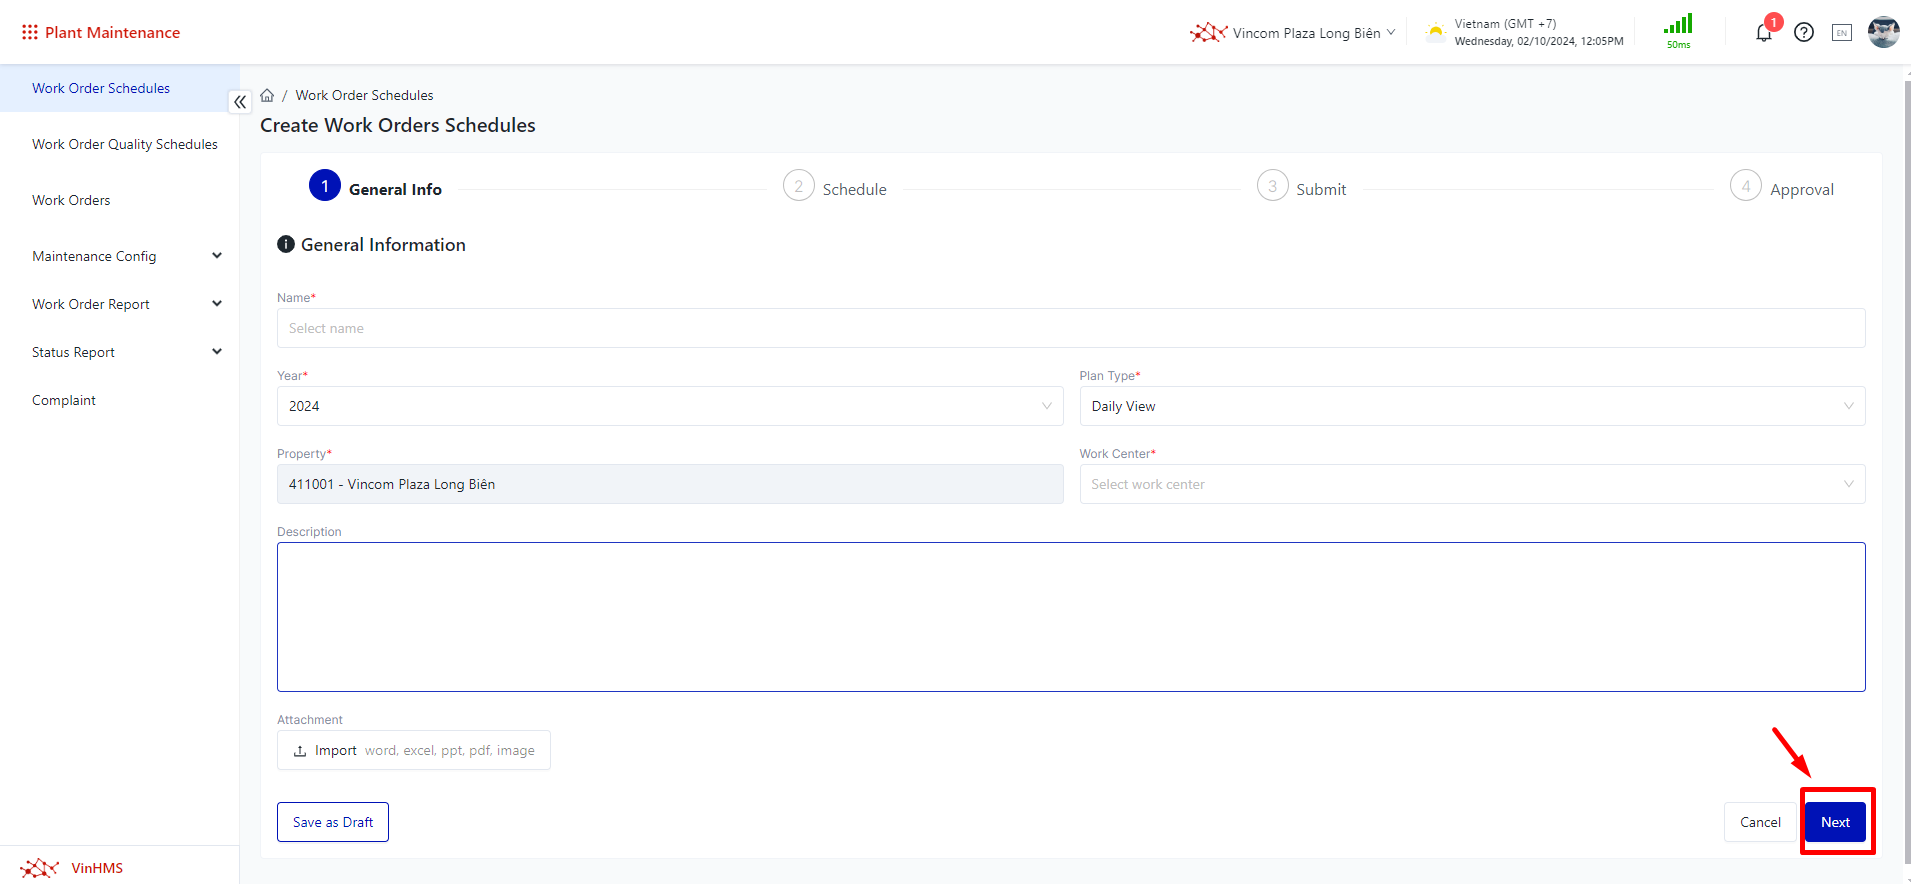The height and width of the screenshot is (884, 1911).
Task: Click the network signal strength icon
Action: pos(1678,26)
